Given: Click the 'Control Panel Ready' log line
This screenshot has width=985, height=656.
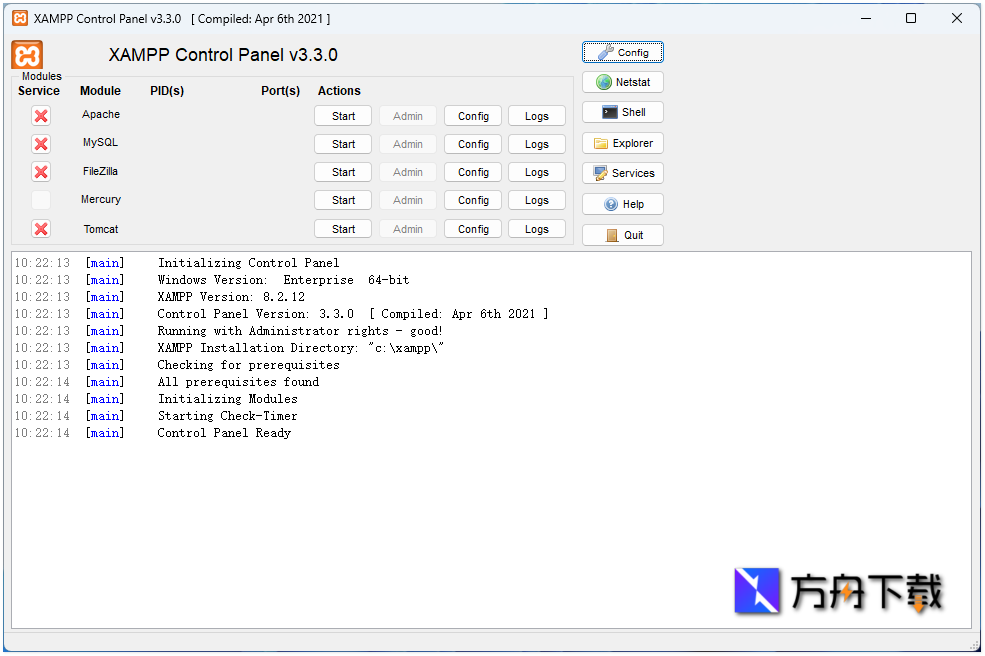Looking at the screenshot, I should [224, 432].
